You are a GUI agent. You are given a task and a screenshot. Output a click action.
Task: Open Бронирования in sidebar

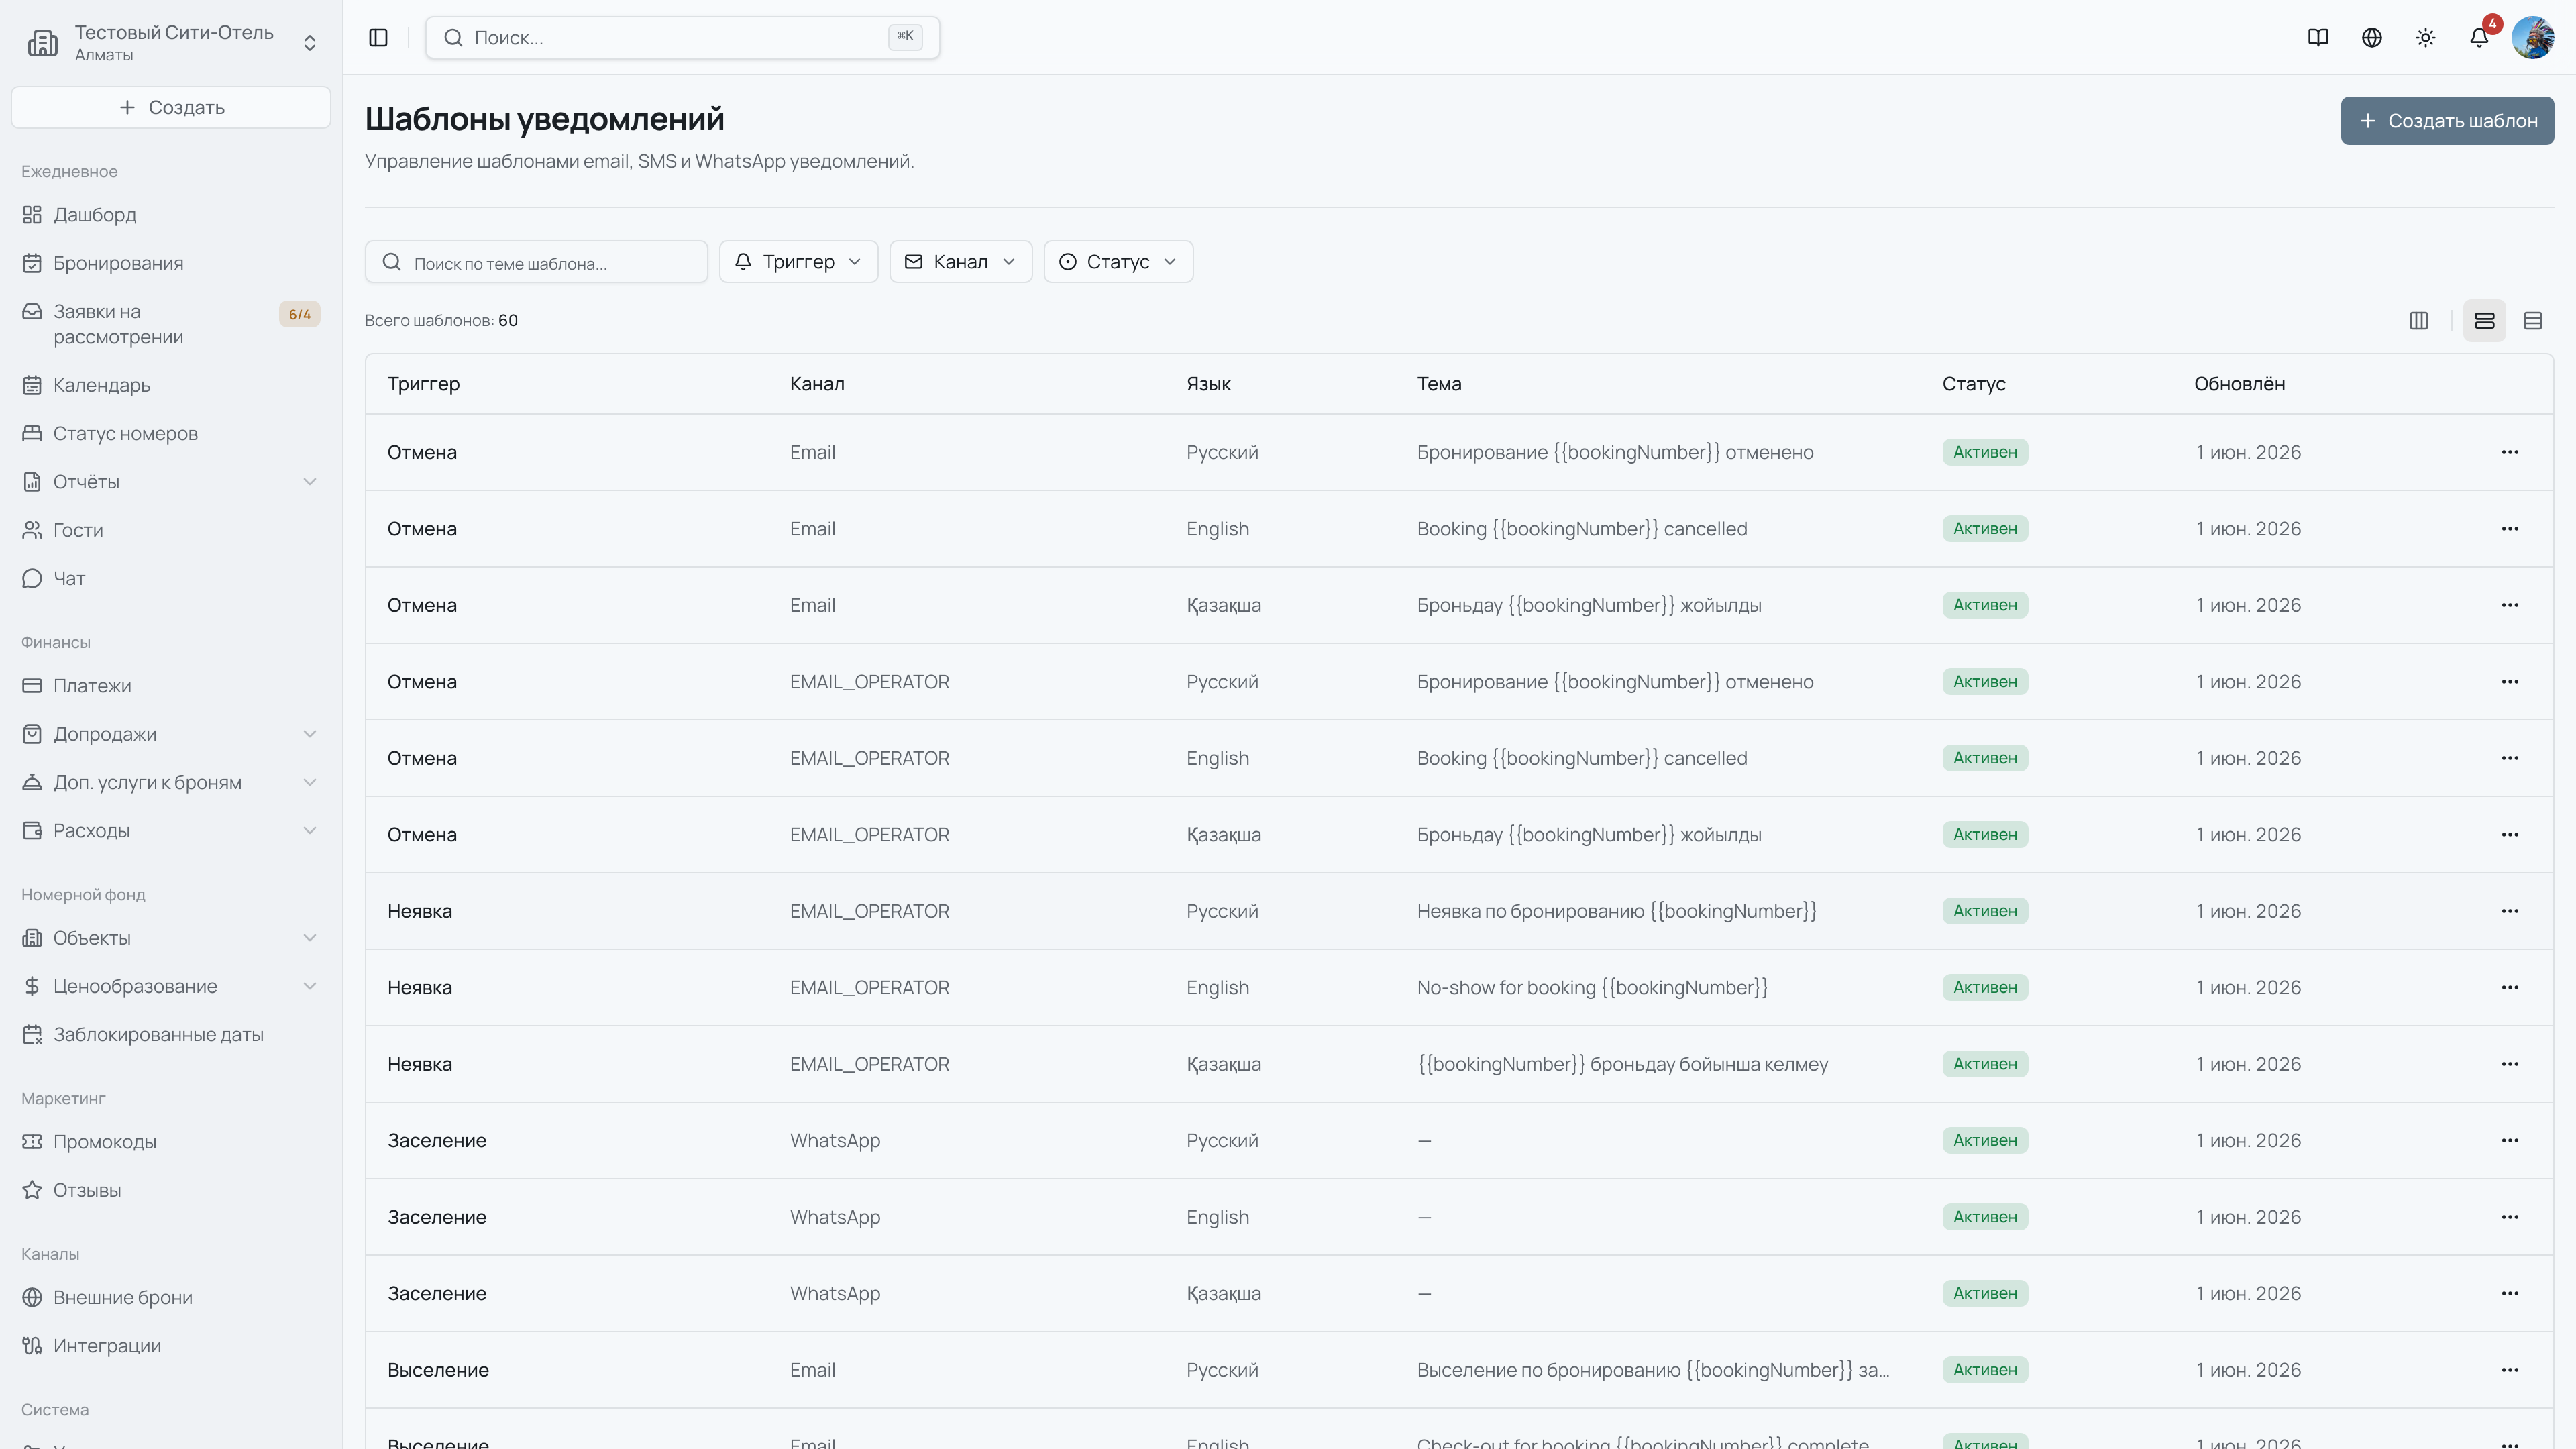pos(171,263)
